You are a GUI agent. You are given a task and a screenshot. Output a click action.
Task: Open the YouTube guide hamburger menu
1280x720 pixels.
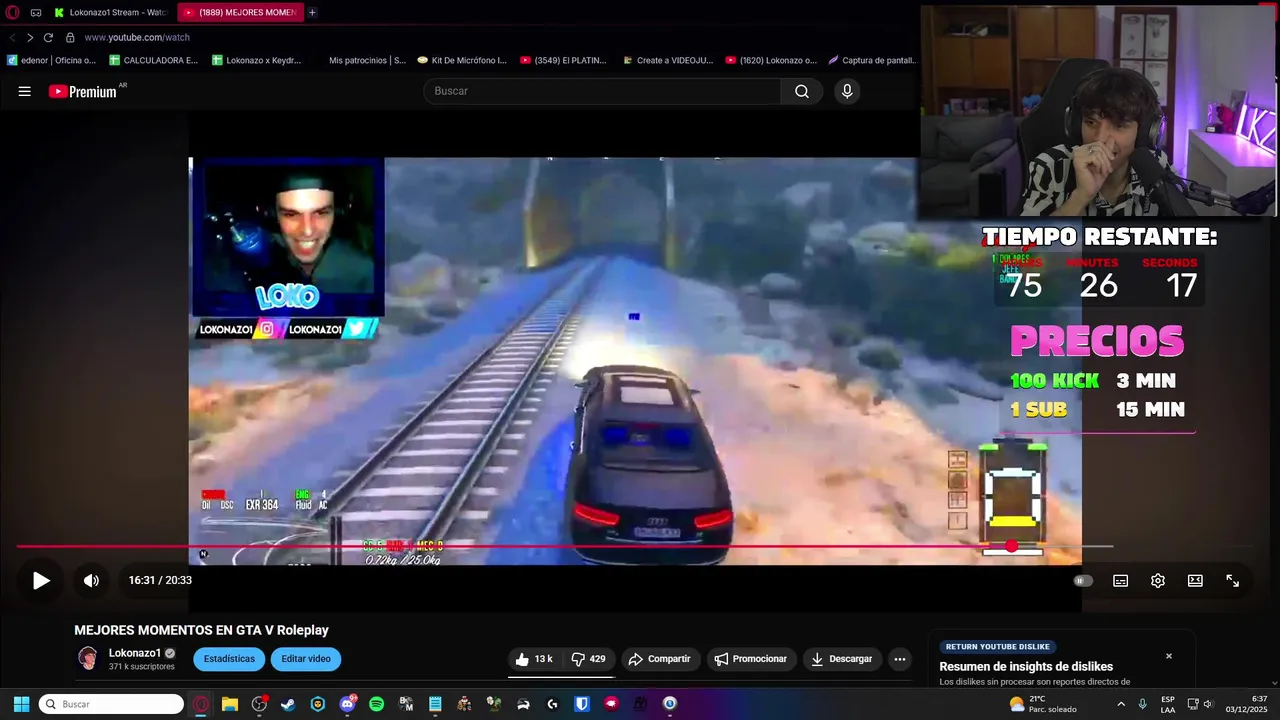click(24, 91)
